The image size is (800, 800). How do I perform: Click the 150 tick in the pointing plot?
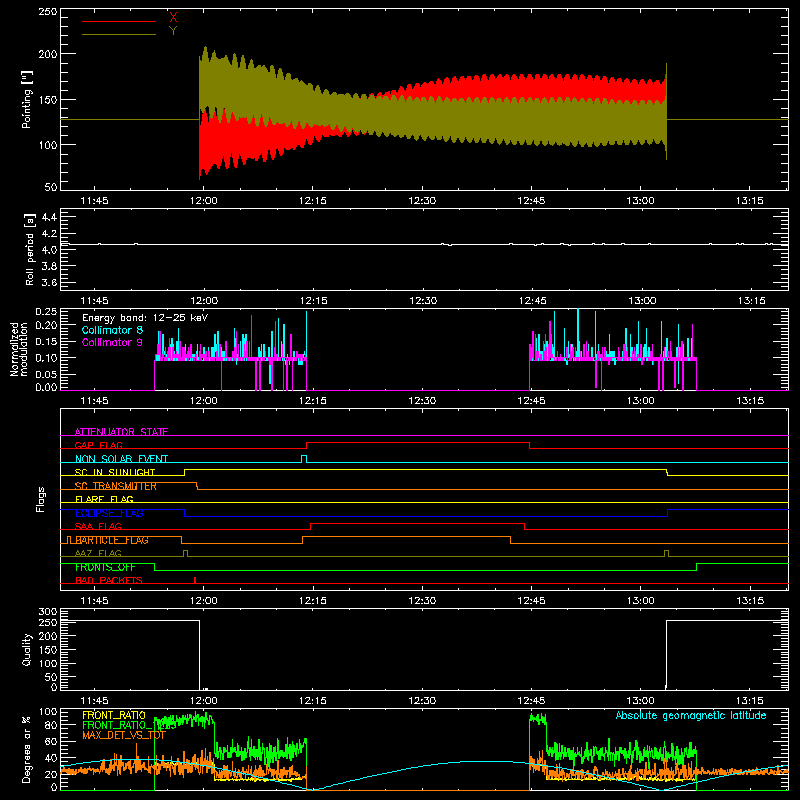coord(47,100)
